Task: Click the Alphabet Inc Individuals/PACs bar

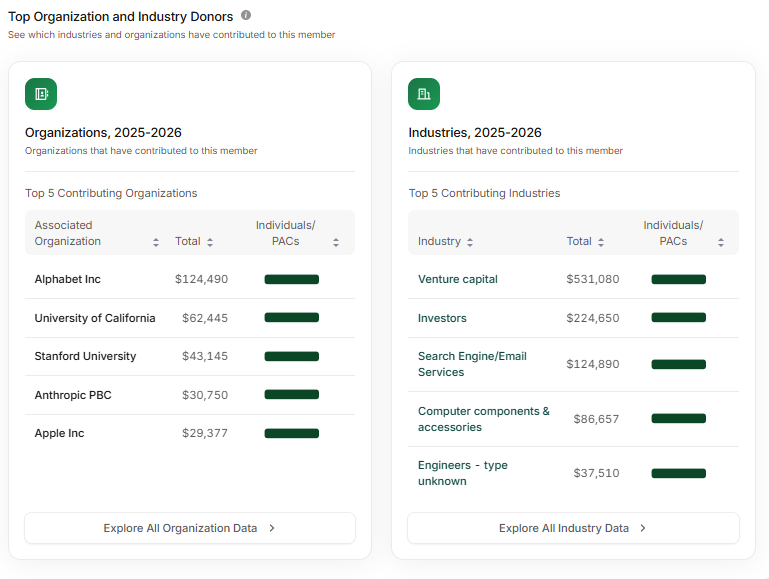Action: (292, 279)
